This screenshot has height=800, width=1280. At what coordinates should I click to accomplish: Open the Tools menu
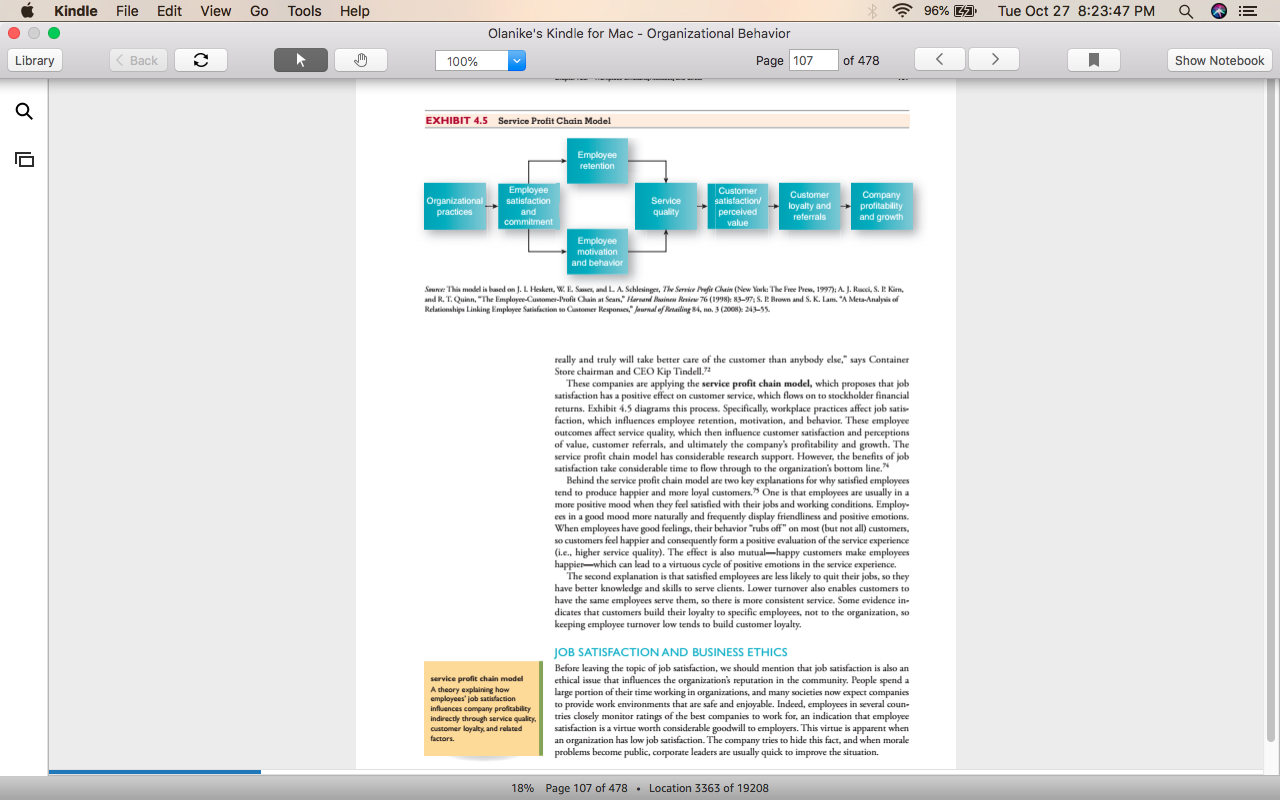pyautogui.click(x=304, y=11)
